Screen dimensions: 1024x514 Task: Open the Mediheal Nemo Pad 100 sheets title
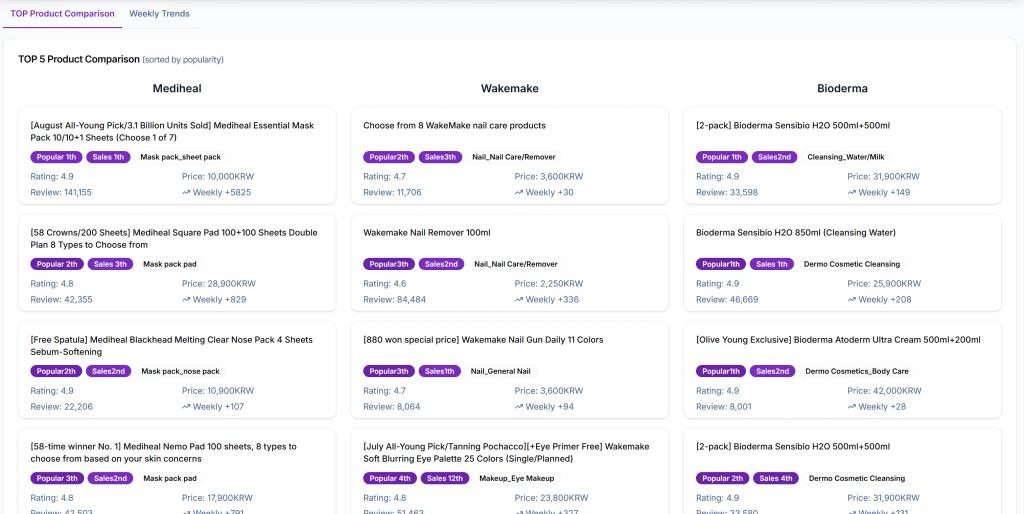(x=163, y=453)
